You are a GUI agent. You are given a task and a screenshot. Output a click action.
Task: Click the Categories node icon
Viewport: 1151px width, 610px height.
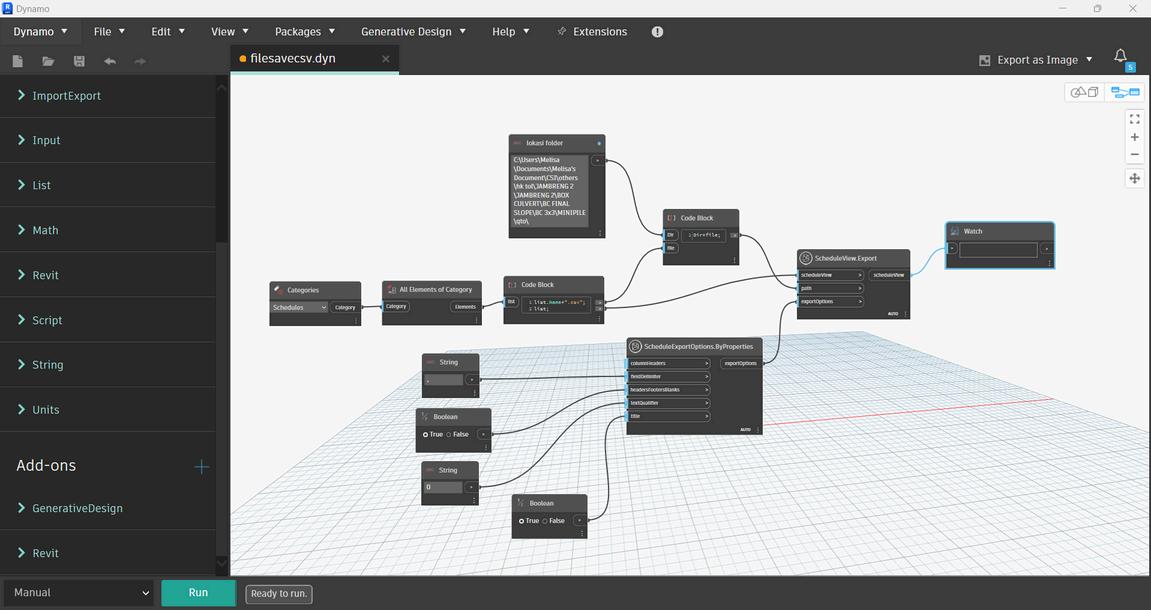click(x=279, y=290)
